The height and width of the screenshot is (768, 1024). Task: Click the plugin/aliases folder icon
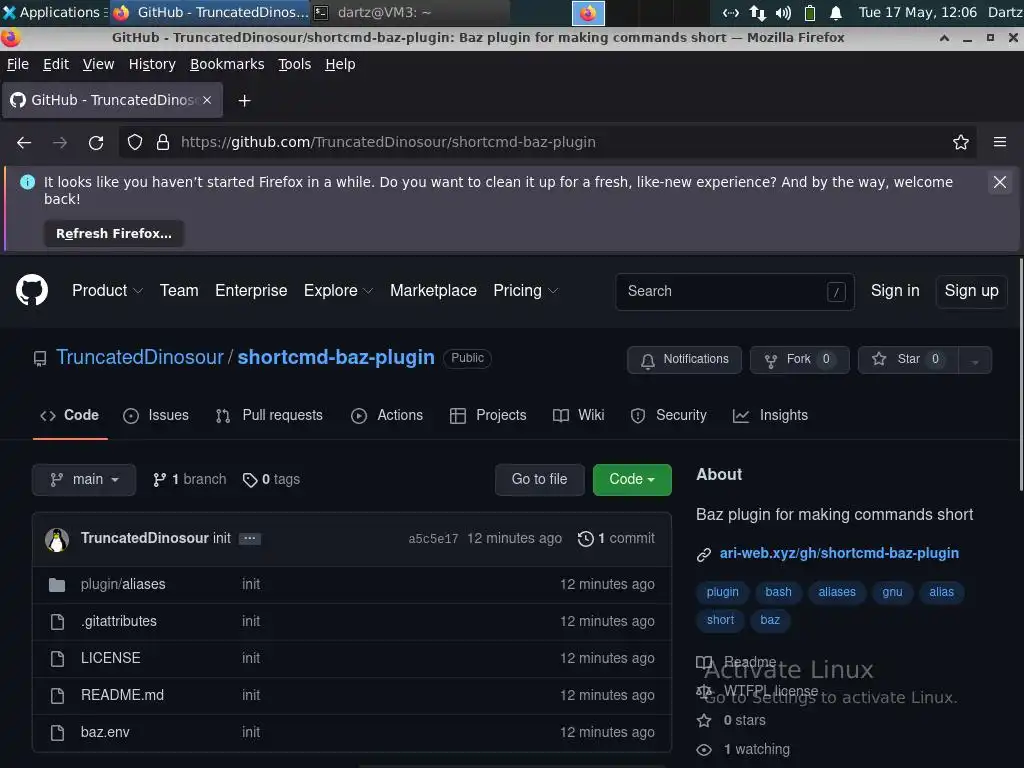click(x=57, y=584)
